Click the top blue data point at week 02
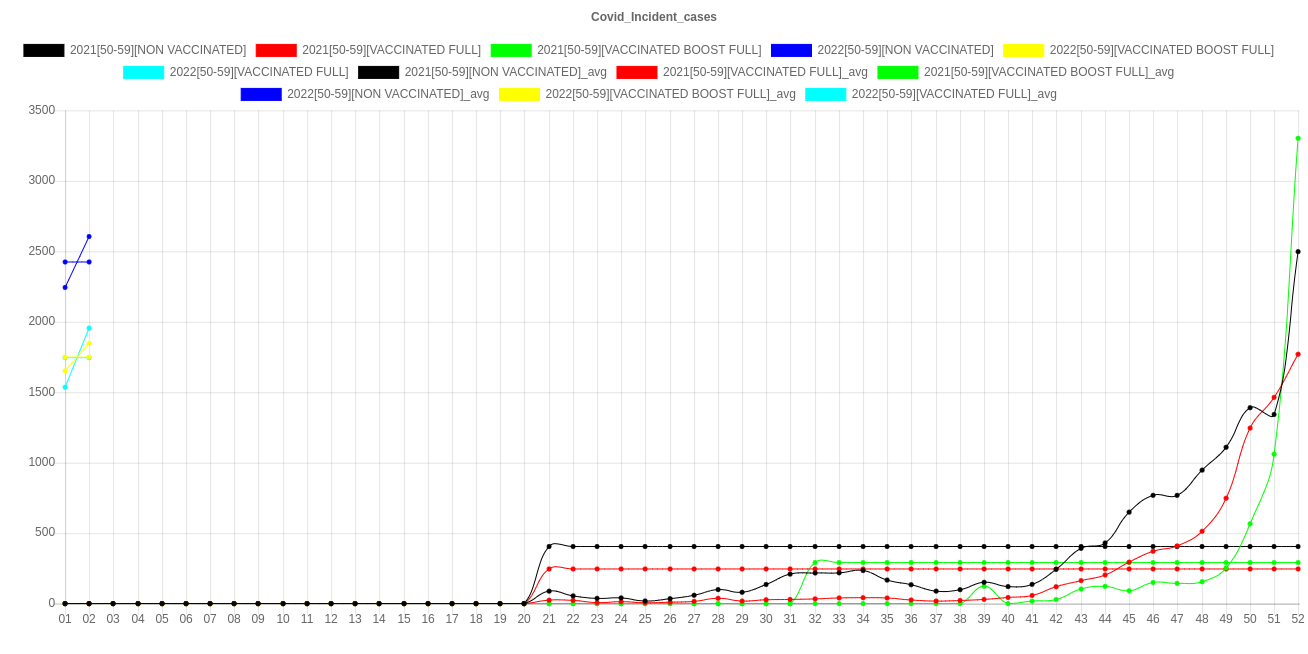 coord(89,237)
